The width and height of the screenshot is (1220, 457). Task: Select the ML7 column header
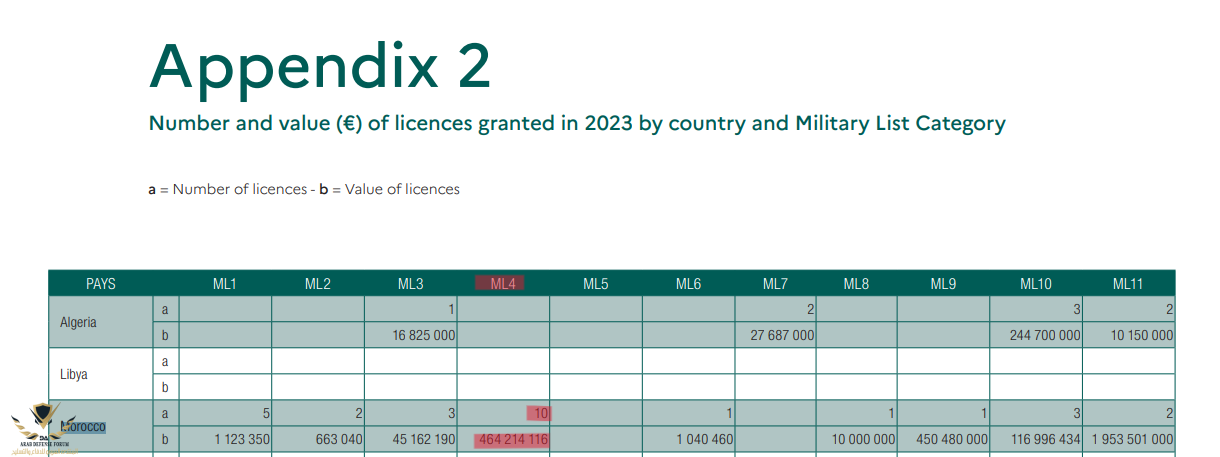[775, 284]
